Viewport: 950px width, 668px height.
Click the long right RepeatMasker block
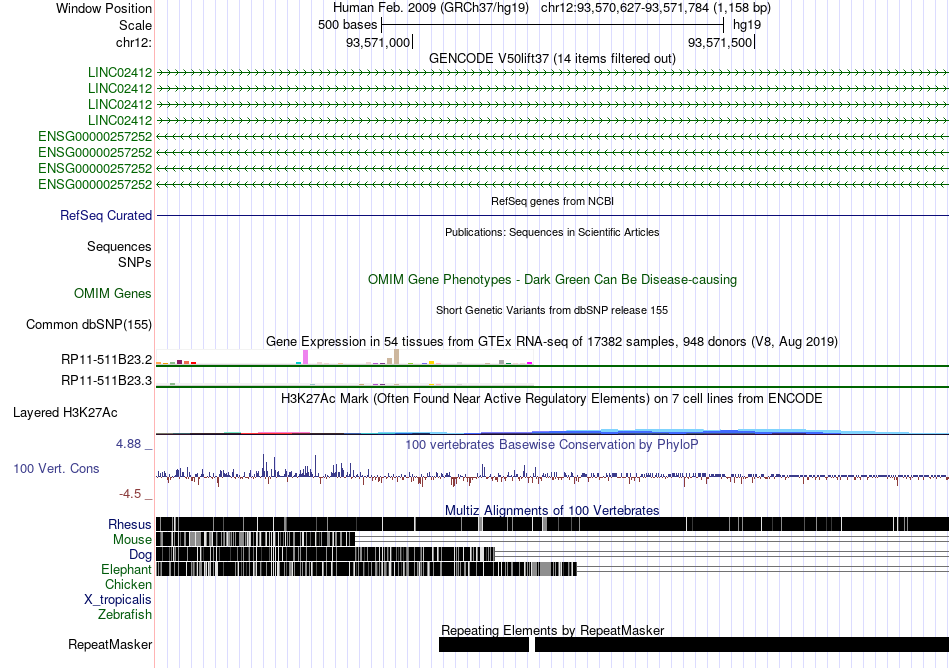[742, 645]
